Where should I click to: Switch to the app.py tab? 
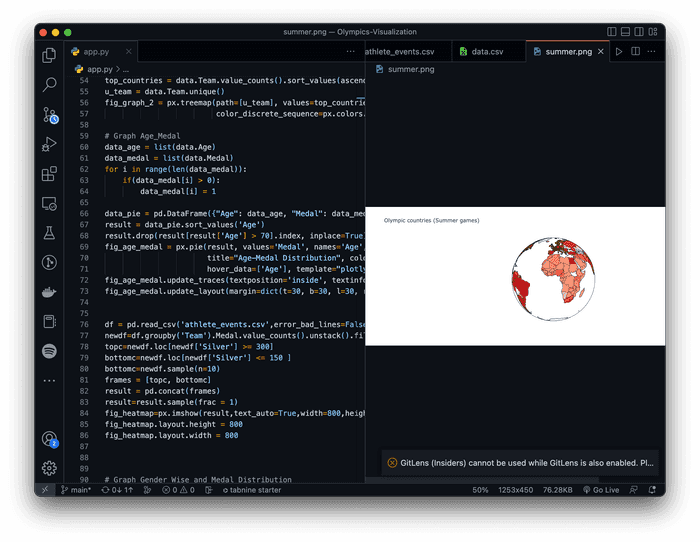pos(96,52)
